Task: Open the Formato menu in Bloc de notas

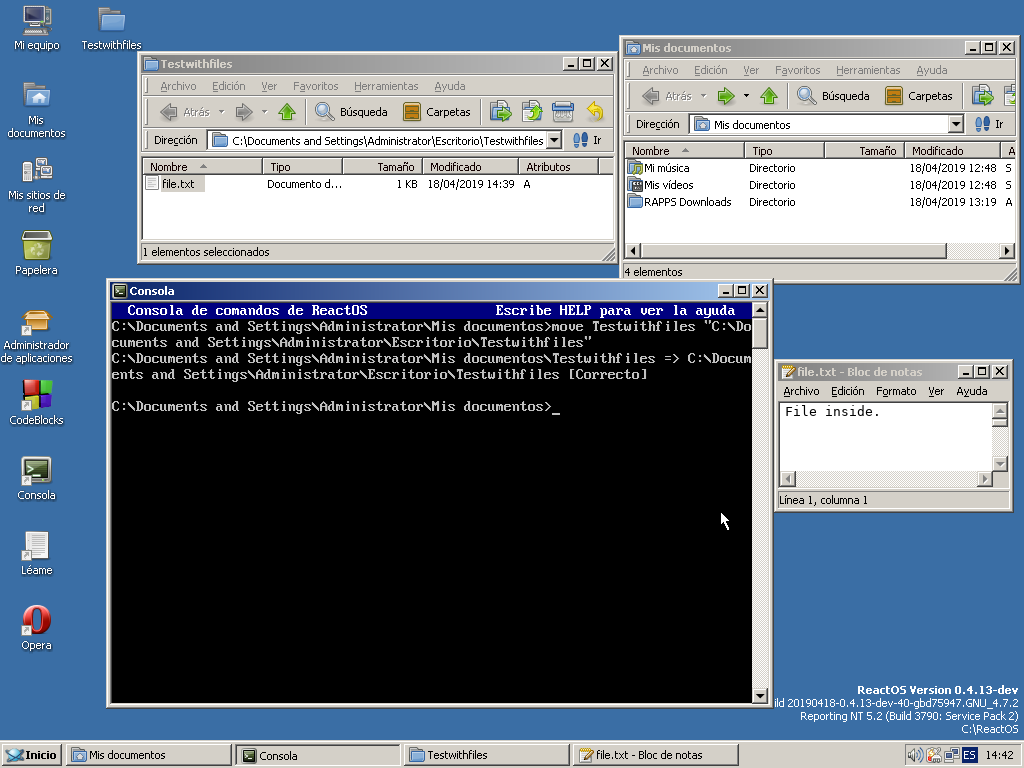Action: 896,391
